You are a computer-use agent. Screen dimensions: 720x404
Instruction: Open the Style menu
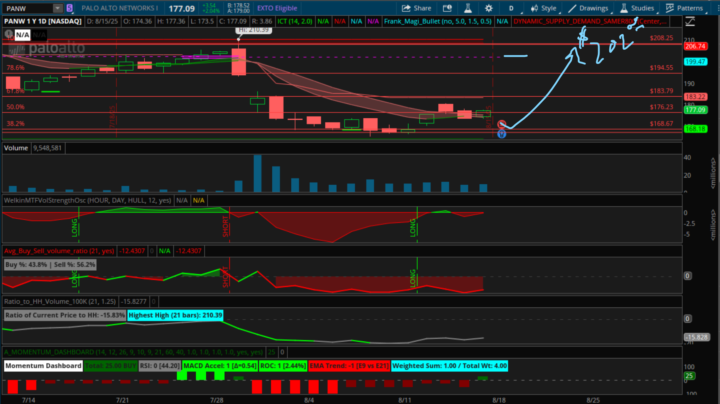tap(544, 8)
